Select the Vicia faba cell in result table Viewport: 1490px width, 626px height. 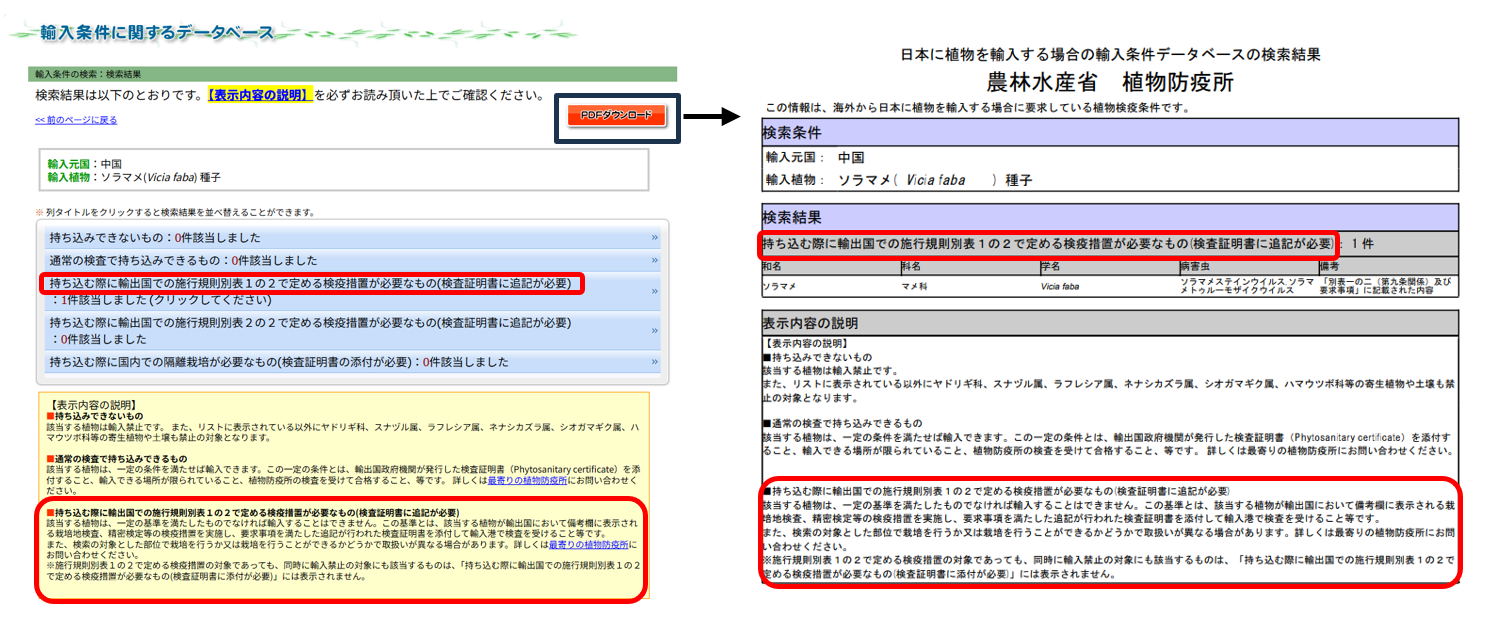point(1061,285)
